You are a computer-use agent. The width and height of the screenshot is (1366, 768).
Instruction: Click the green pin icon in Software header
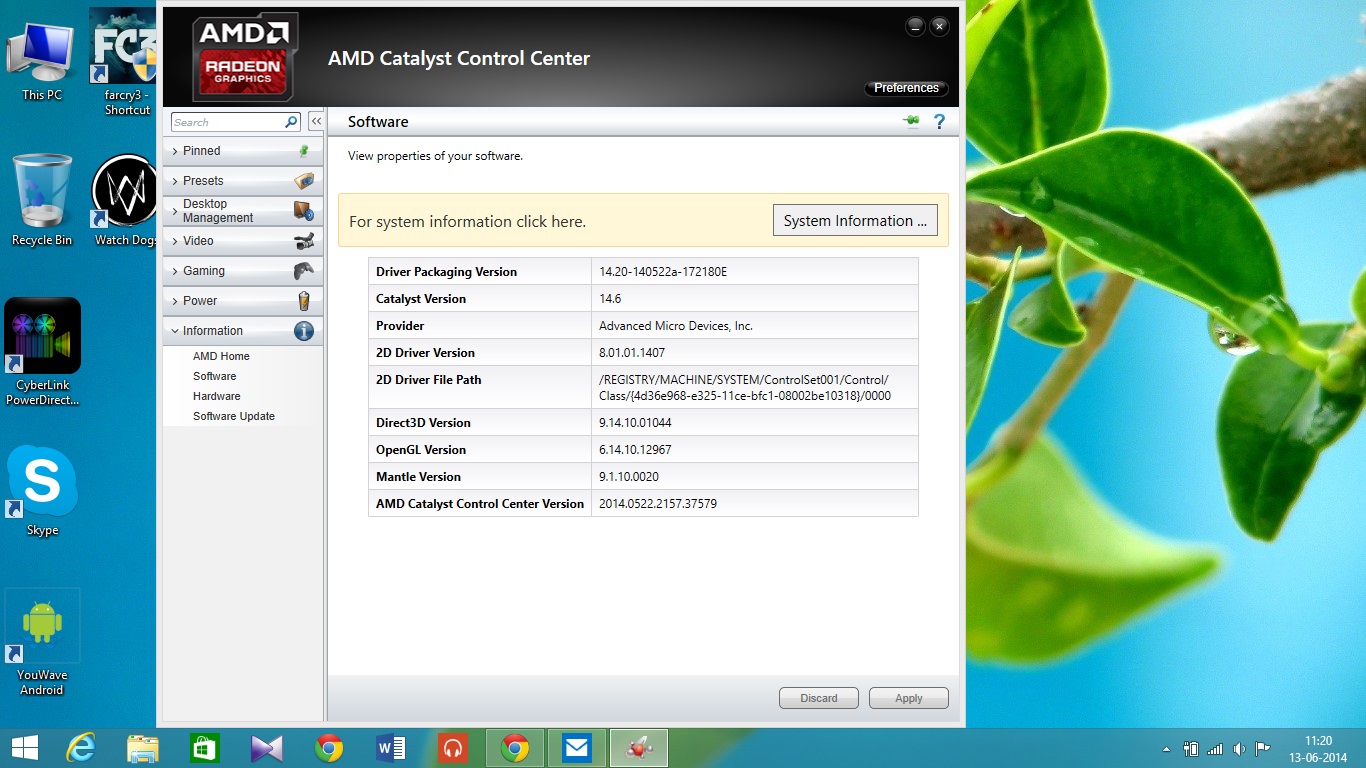coord(911,122)
